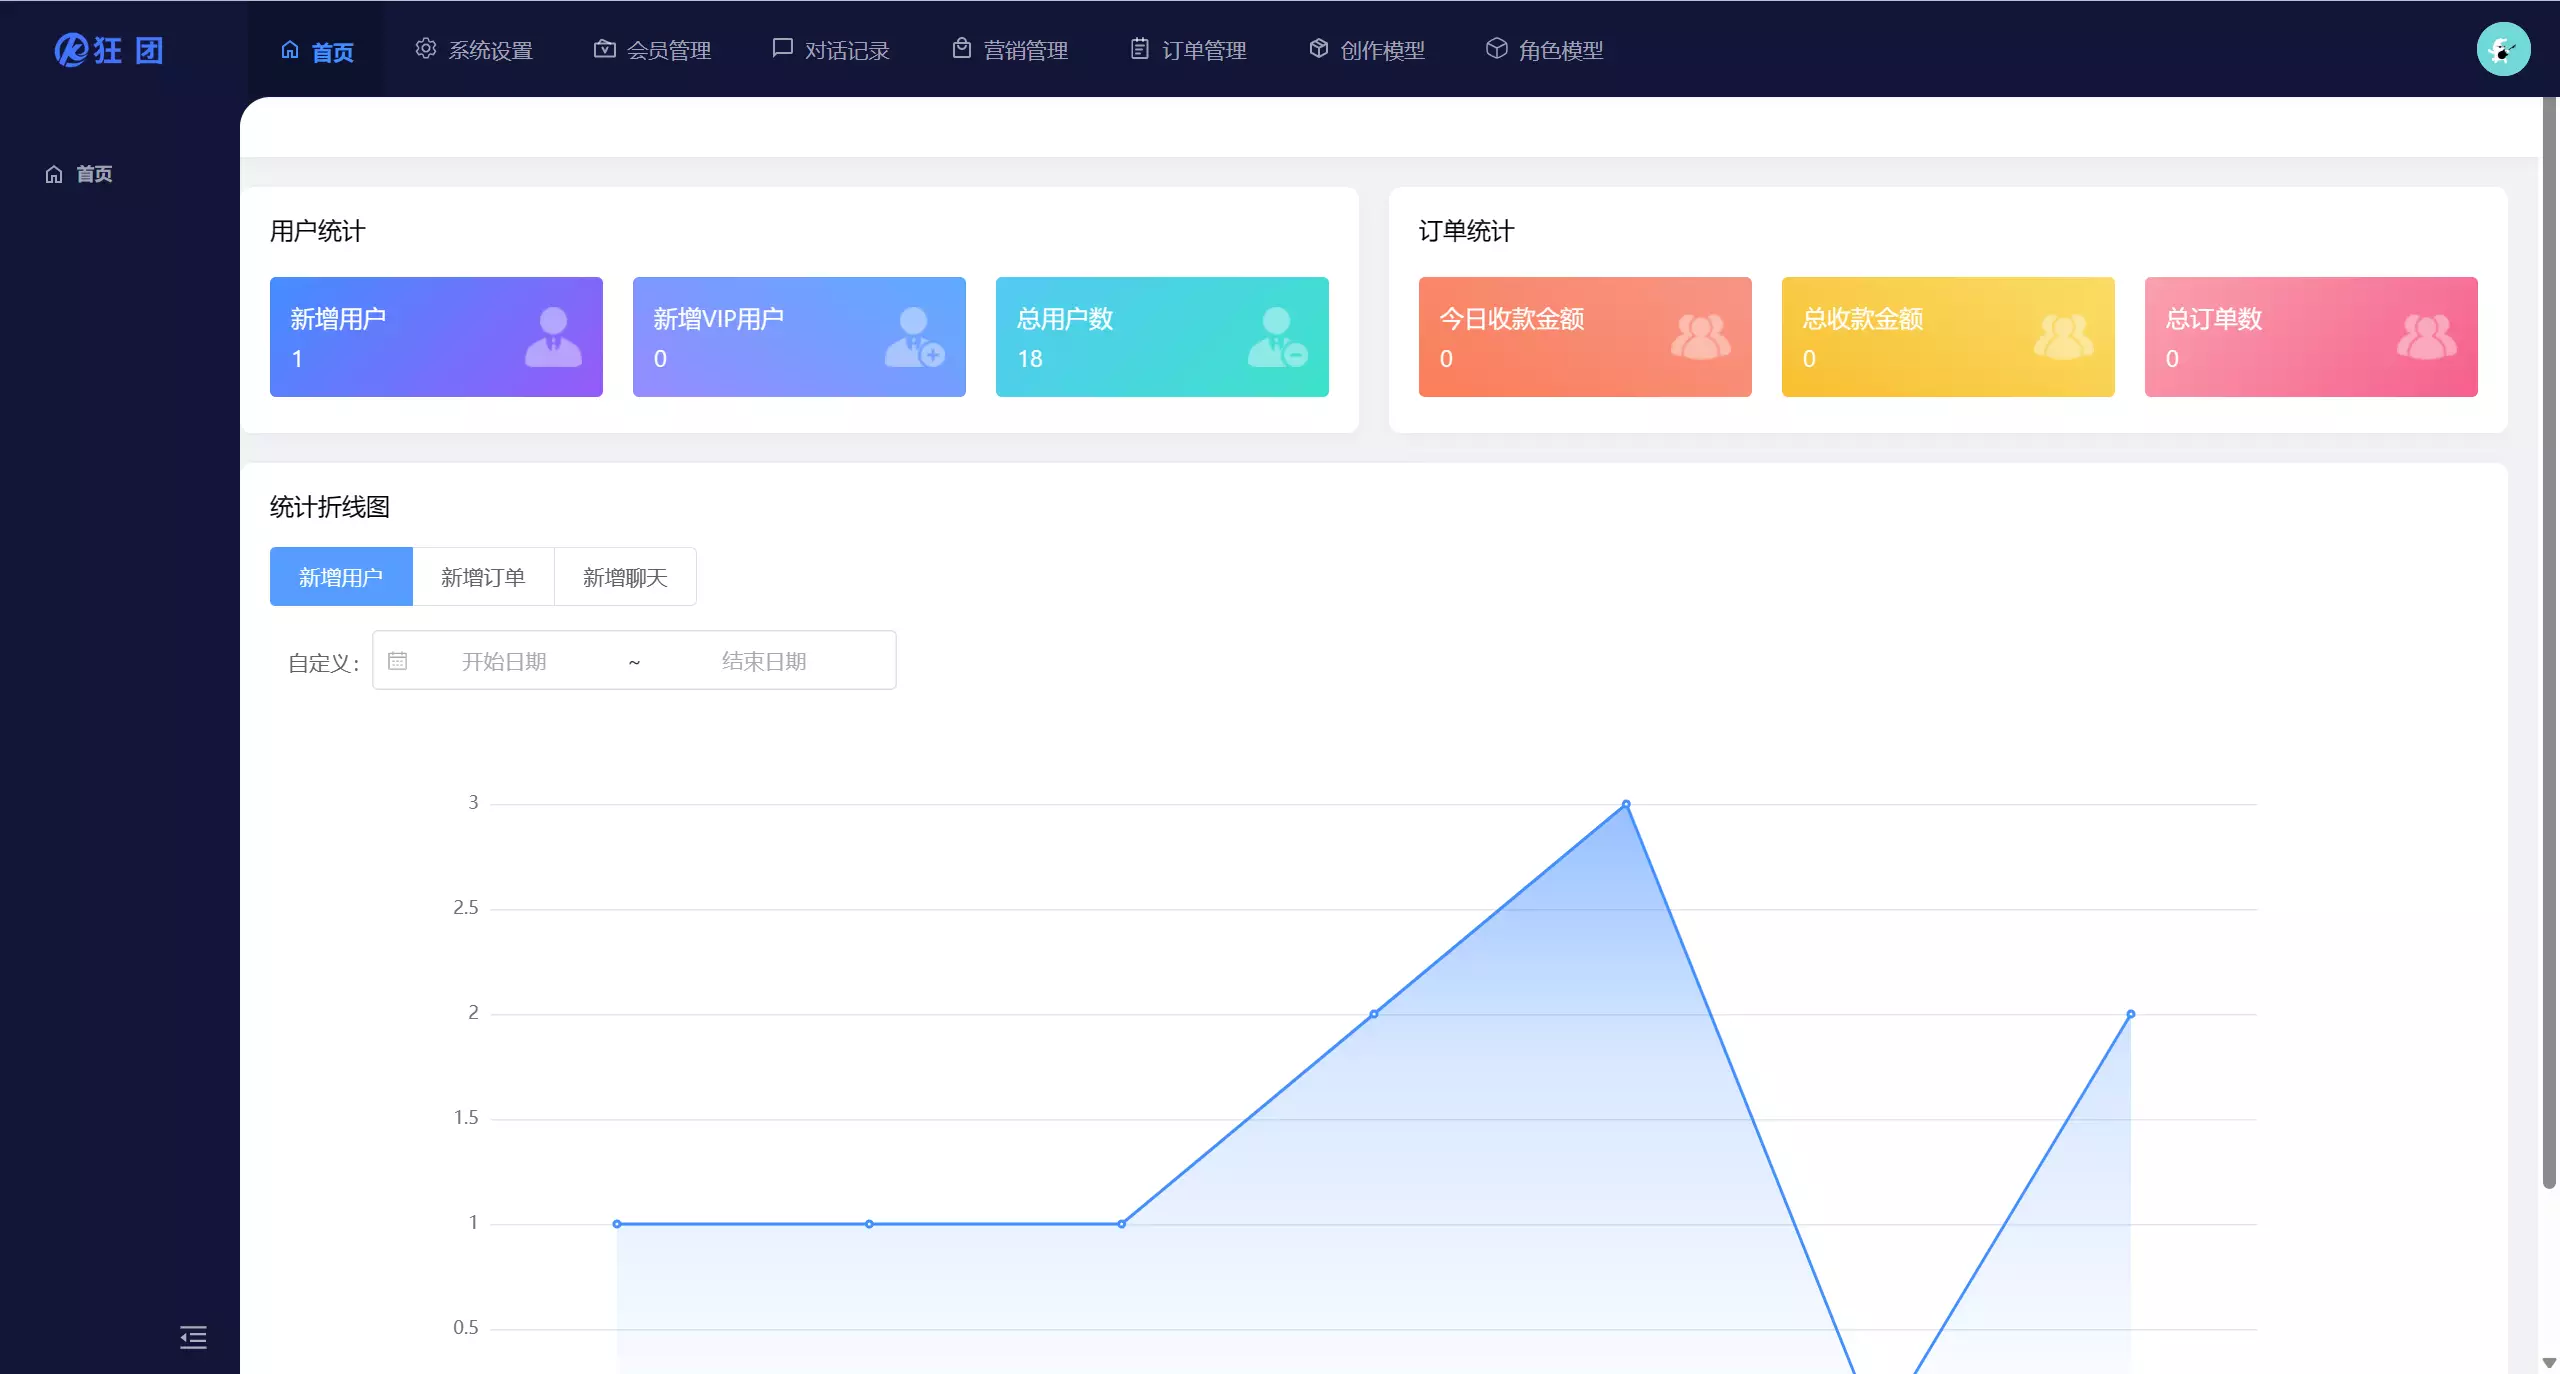Click the user icon on the 新增用户 card

point(553,337)
